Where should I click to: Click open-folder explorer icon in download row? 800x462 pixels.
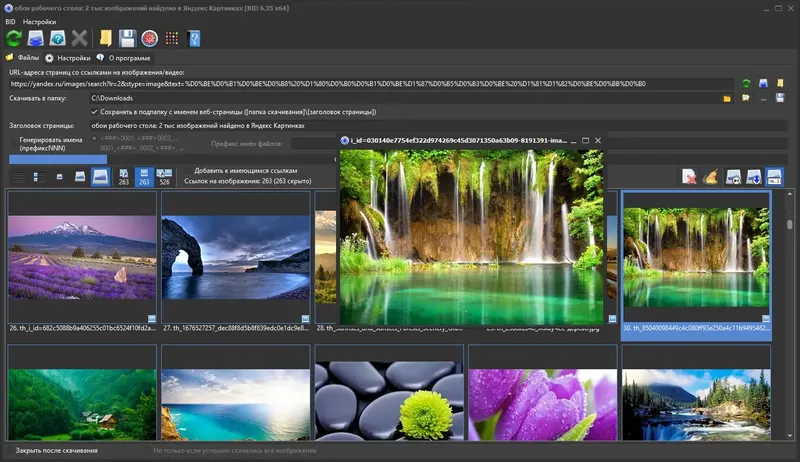(746, 98)
